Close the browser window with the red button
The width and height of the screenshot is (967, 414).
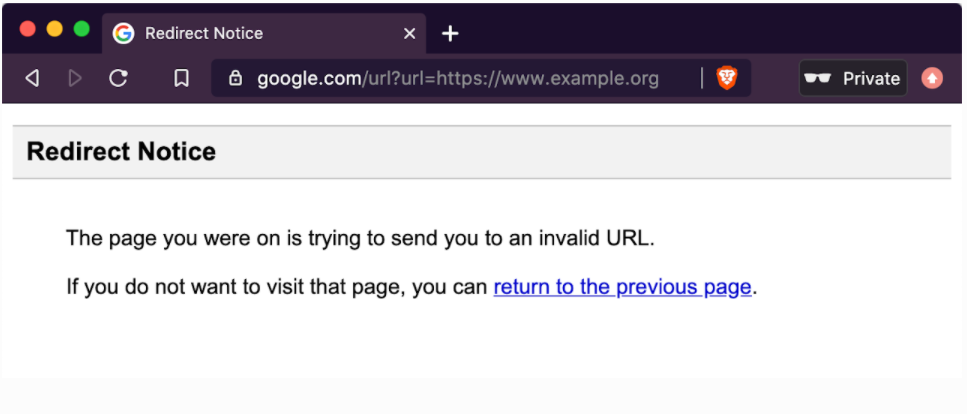pyautogui.click(x=27, y=29)
